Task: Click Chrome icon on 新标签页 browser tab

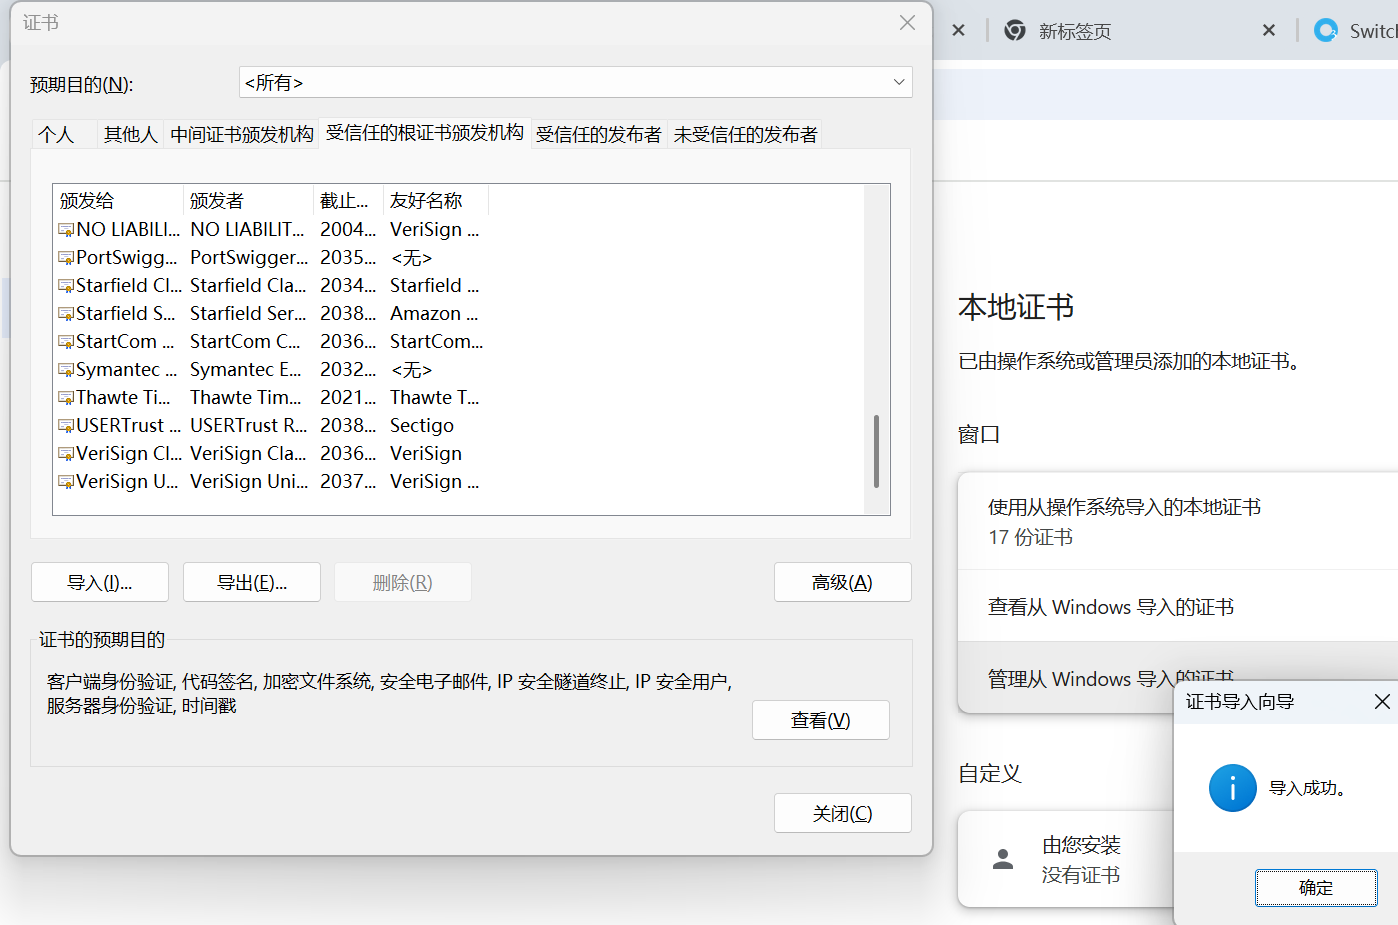Action: pyautogui.click(x=1015, y=30)
